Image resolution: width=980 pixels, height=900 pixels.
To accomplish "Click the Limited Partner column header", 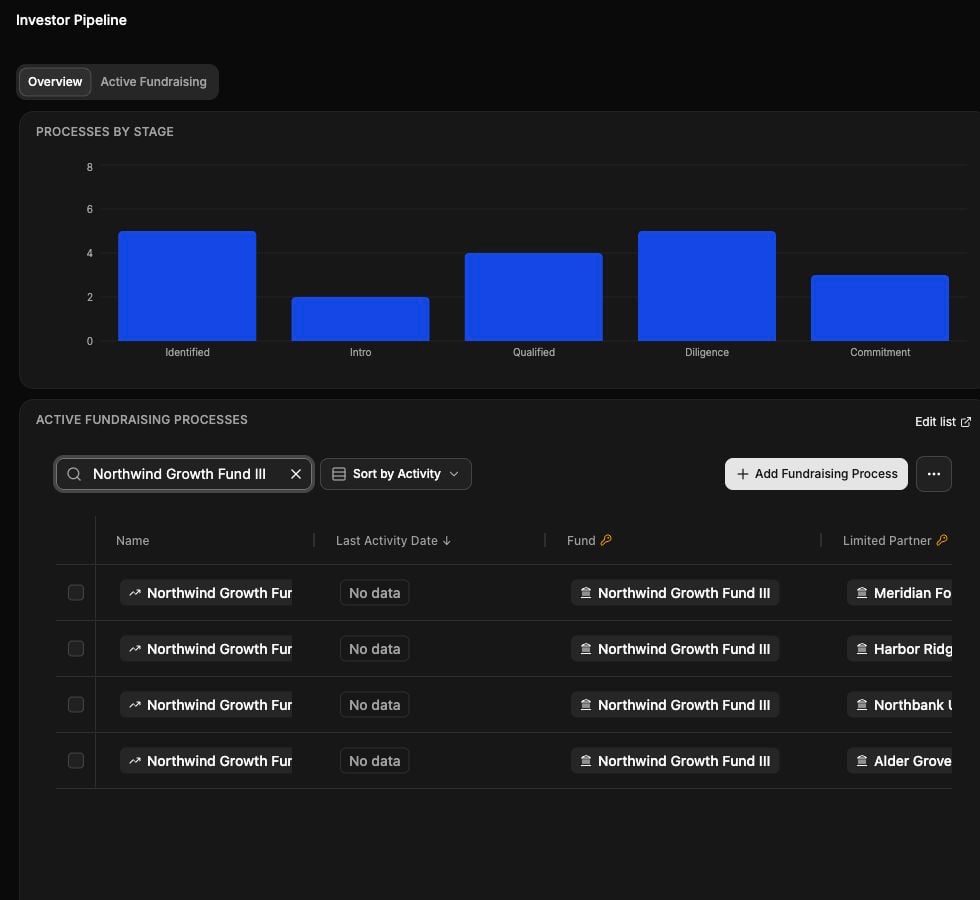I will 887,541.
